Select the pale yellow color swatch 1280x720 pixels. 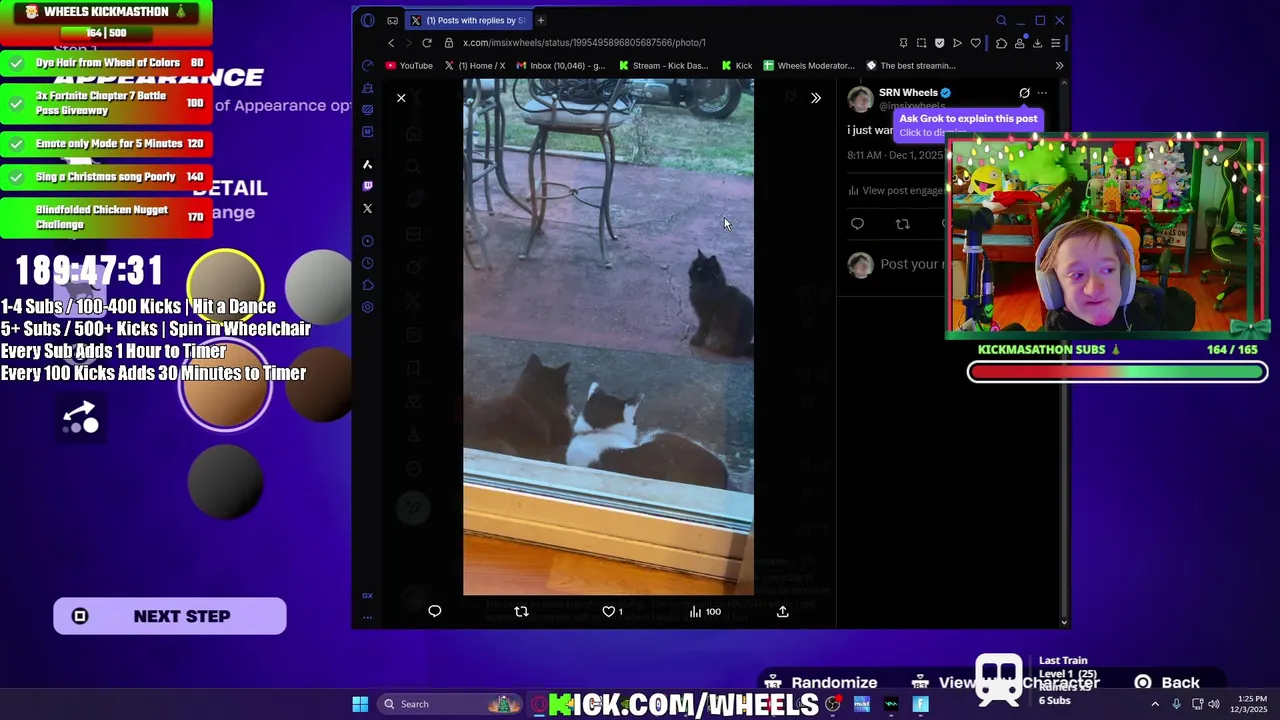(x=226, y=289)
